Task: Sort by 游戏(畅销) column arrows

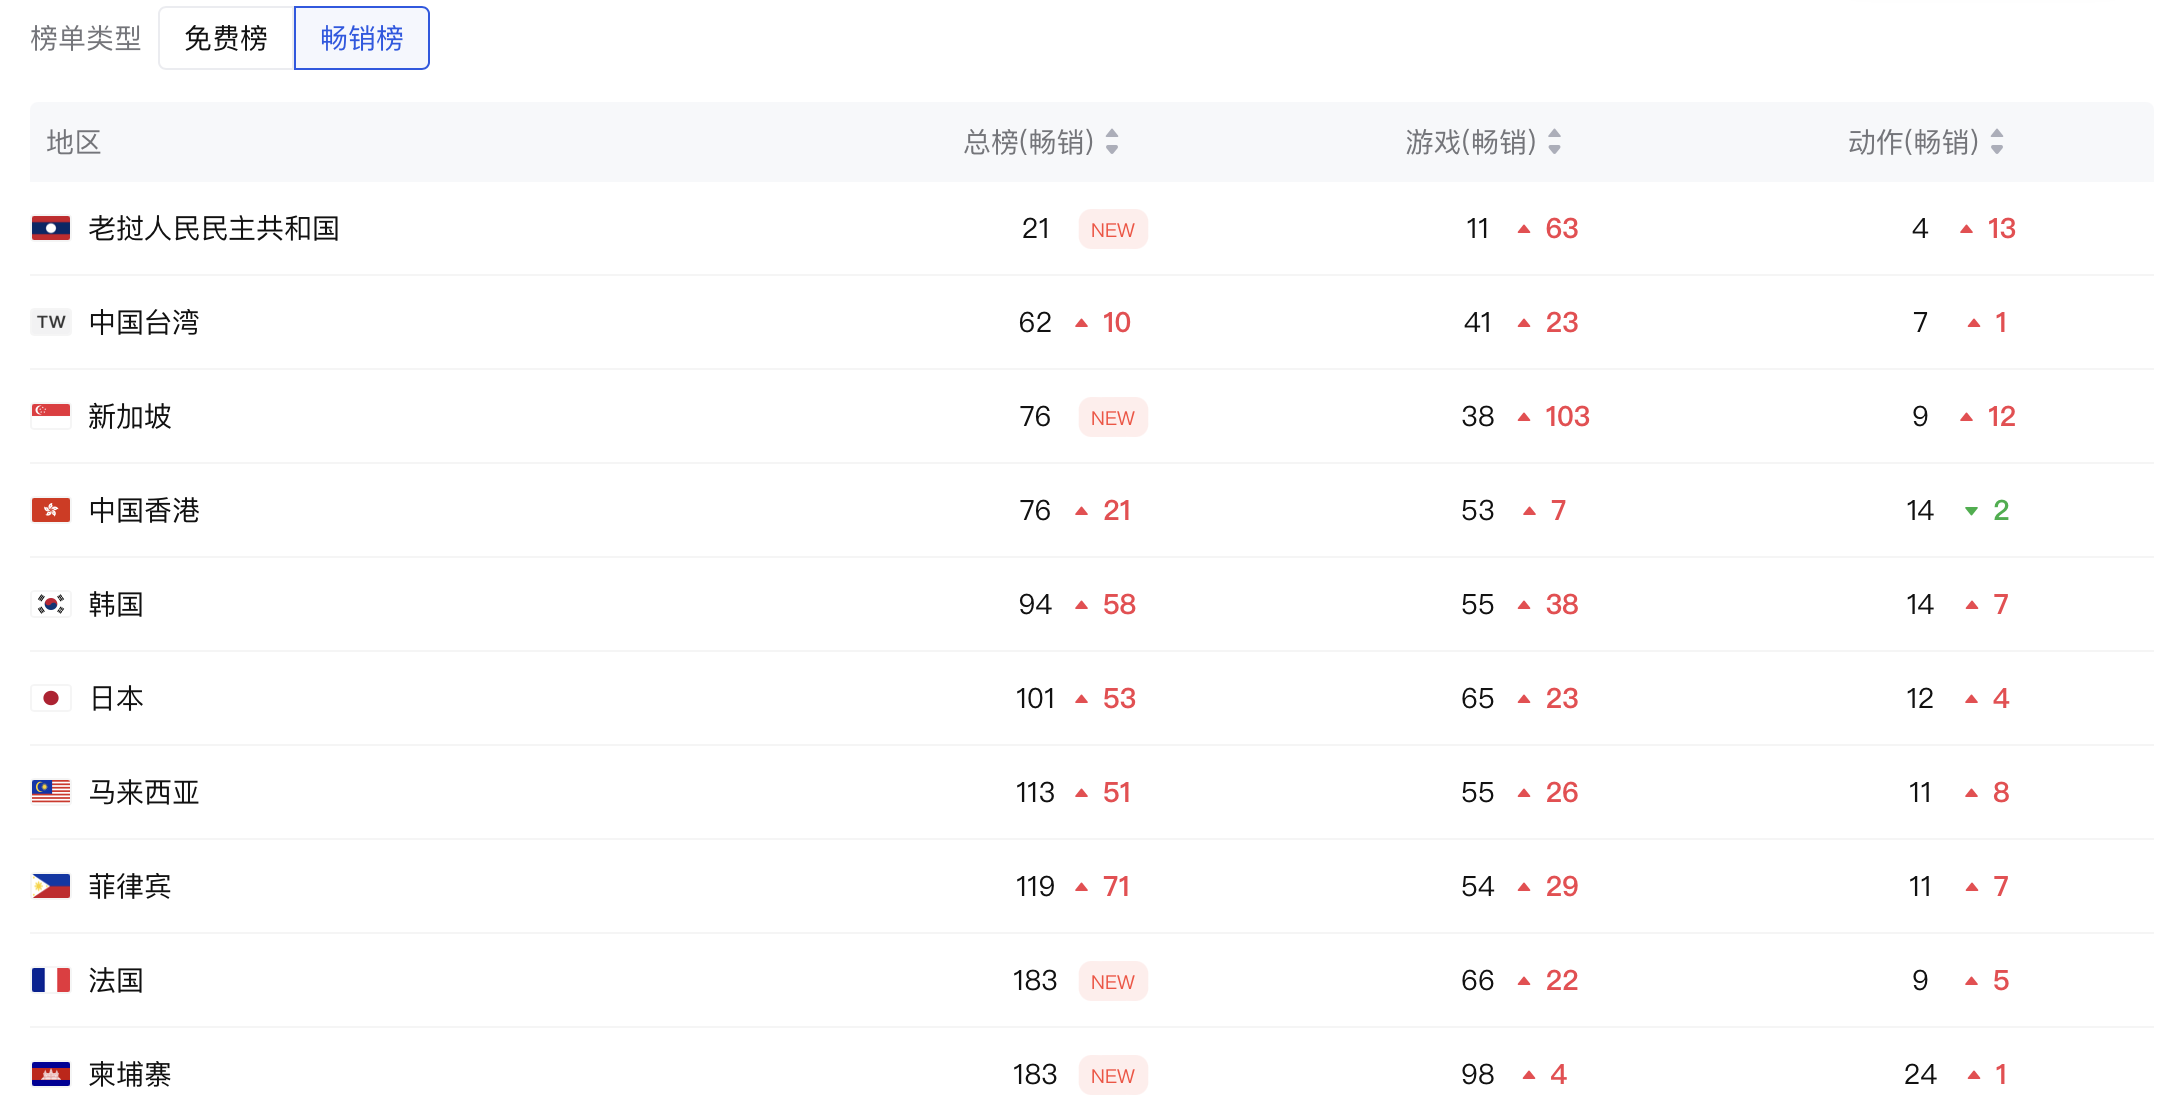Action: coord(1554,142)
